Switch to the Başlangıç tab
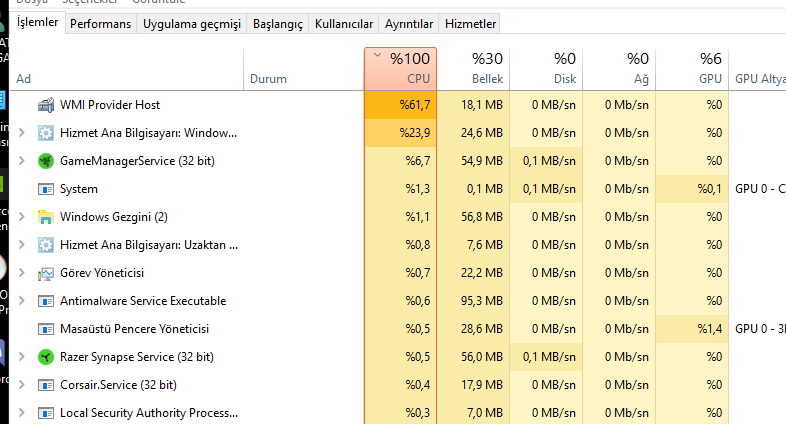 coord(278,24)
